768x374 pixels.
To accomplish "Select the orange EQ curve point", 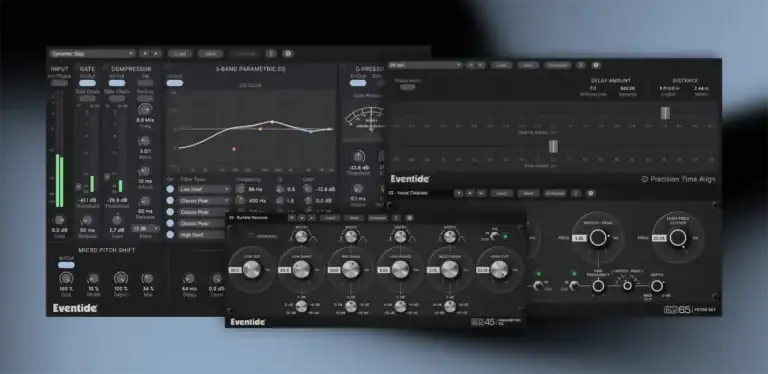I will pyautogui.click(x=260, y=129).
